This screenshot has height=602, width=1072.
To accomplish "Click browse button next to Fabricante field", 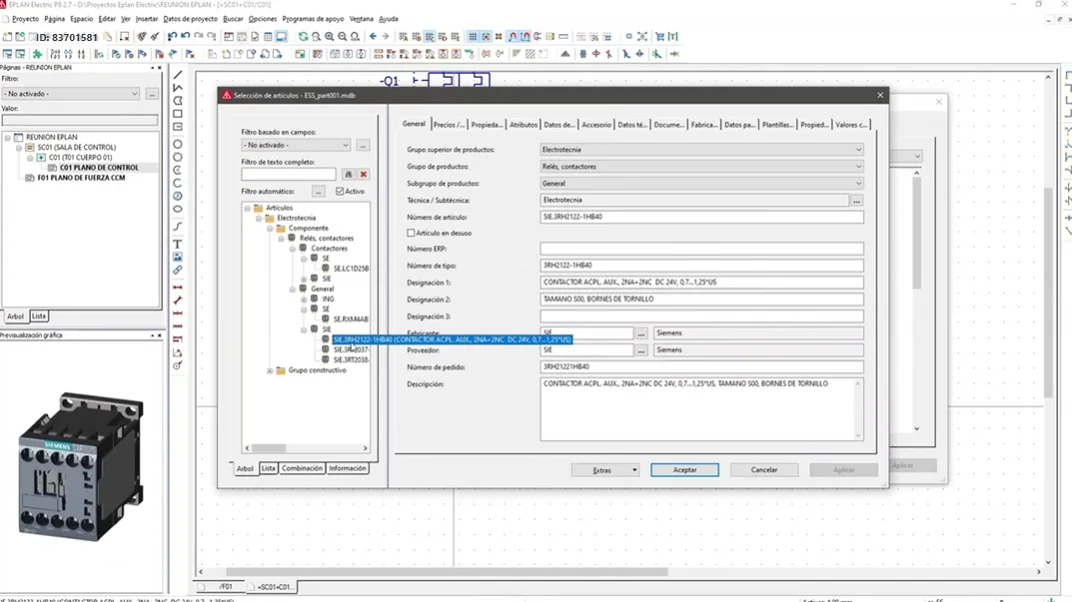I will click(641, 333).
